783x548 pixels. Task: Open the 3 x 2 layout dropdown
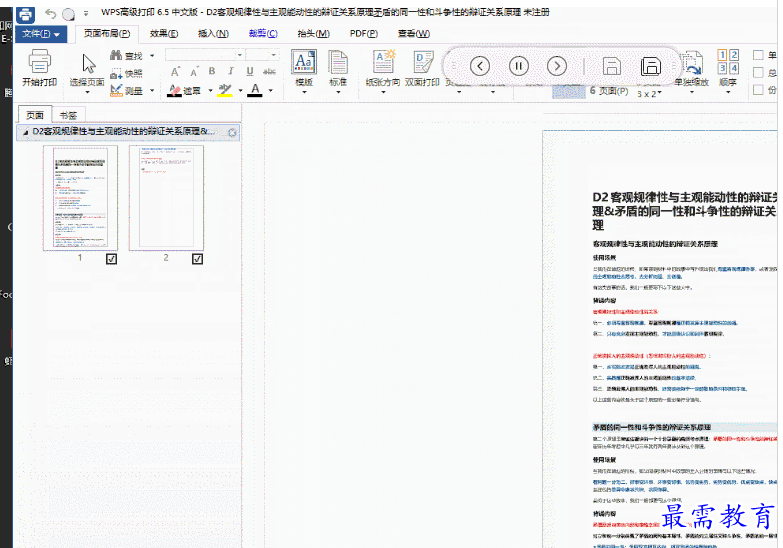coord(649,93)
